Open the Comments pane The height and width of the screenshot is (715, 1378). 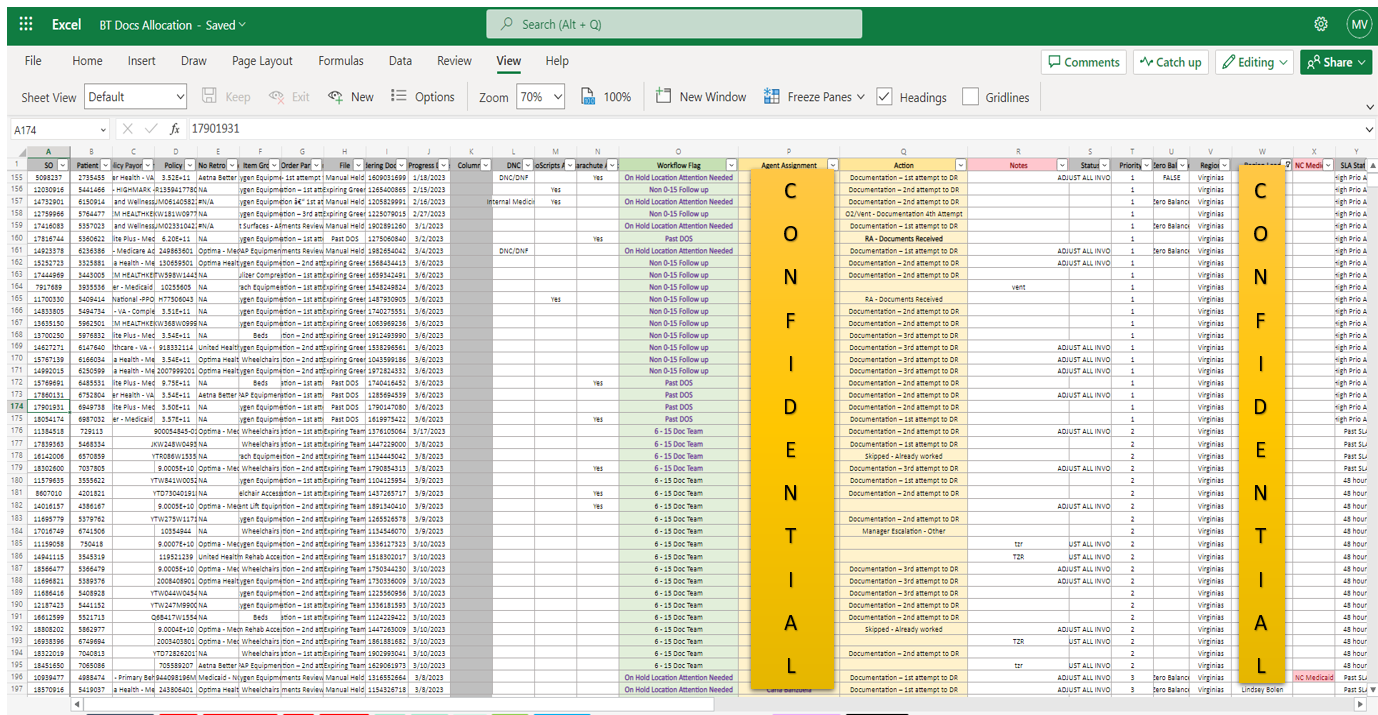(x=1083, y=62)
